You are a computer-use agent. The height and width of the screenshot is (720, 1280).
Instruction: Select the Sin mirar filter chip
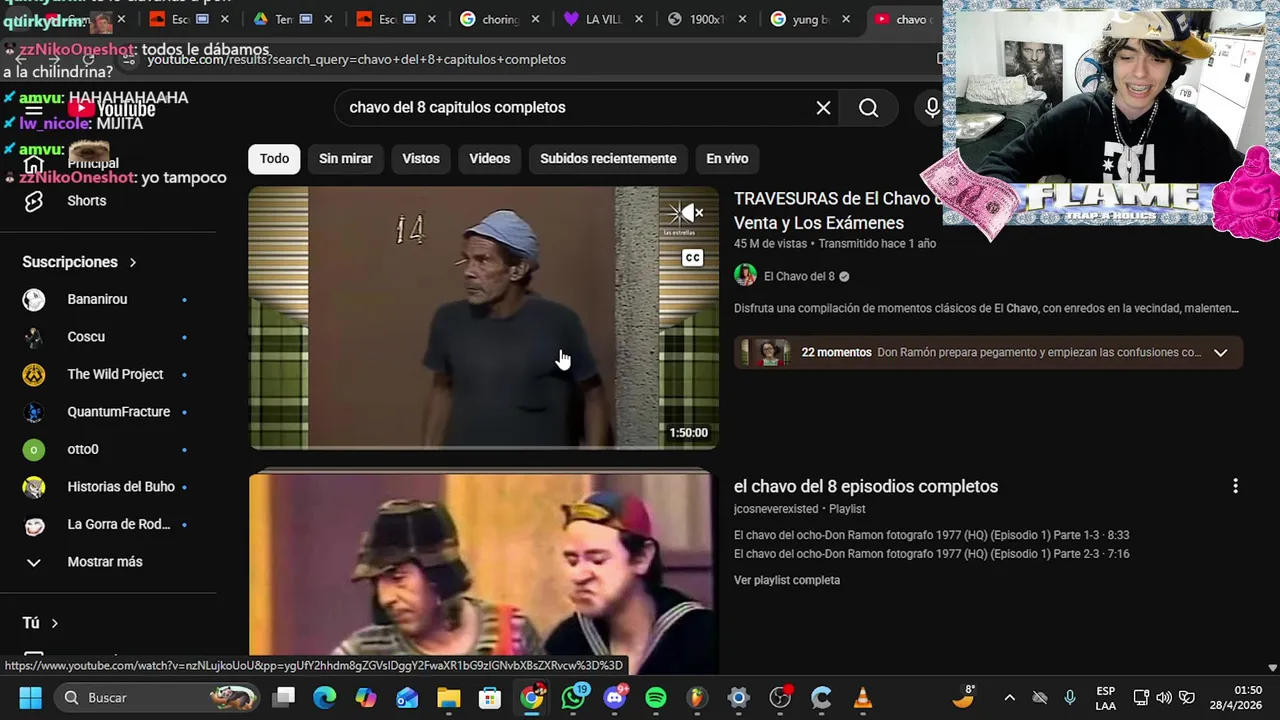coord(345,159)
